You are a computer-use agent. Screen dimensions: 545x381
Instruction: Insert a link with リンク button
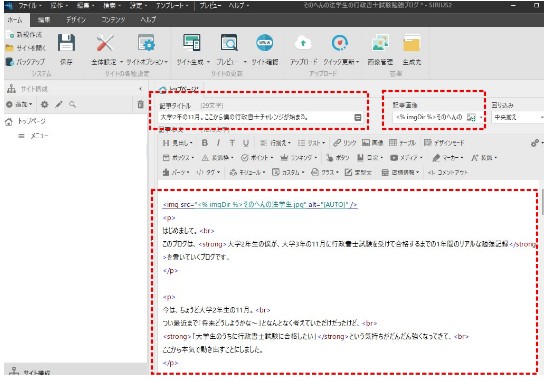coord(345,143)
